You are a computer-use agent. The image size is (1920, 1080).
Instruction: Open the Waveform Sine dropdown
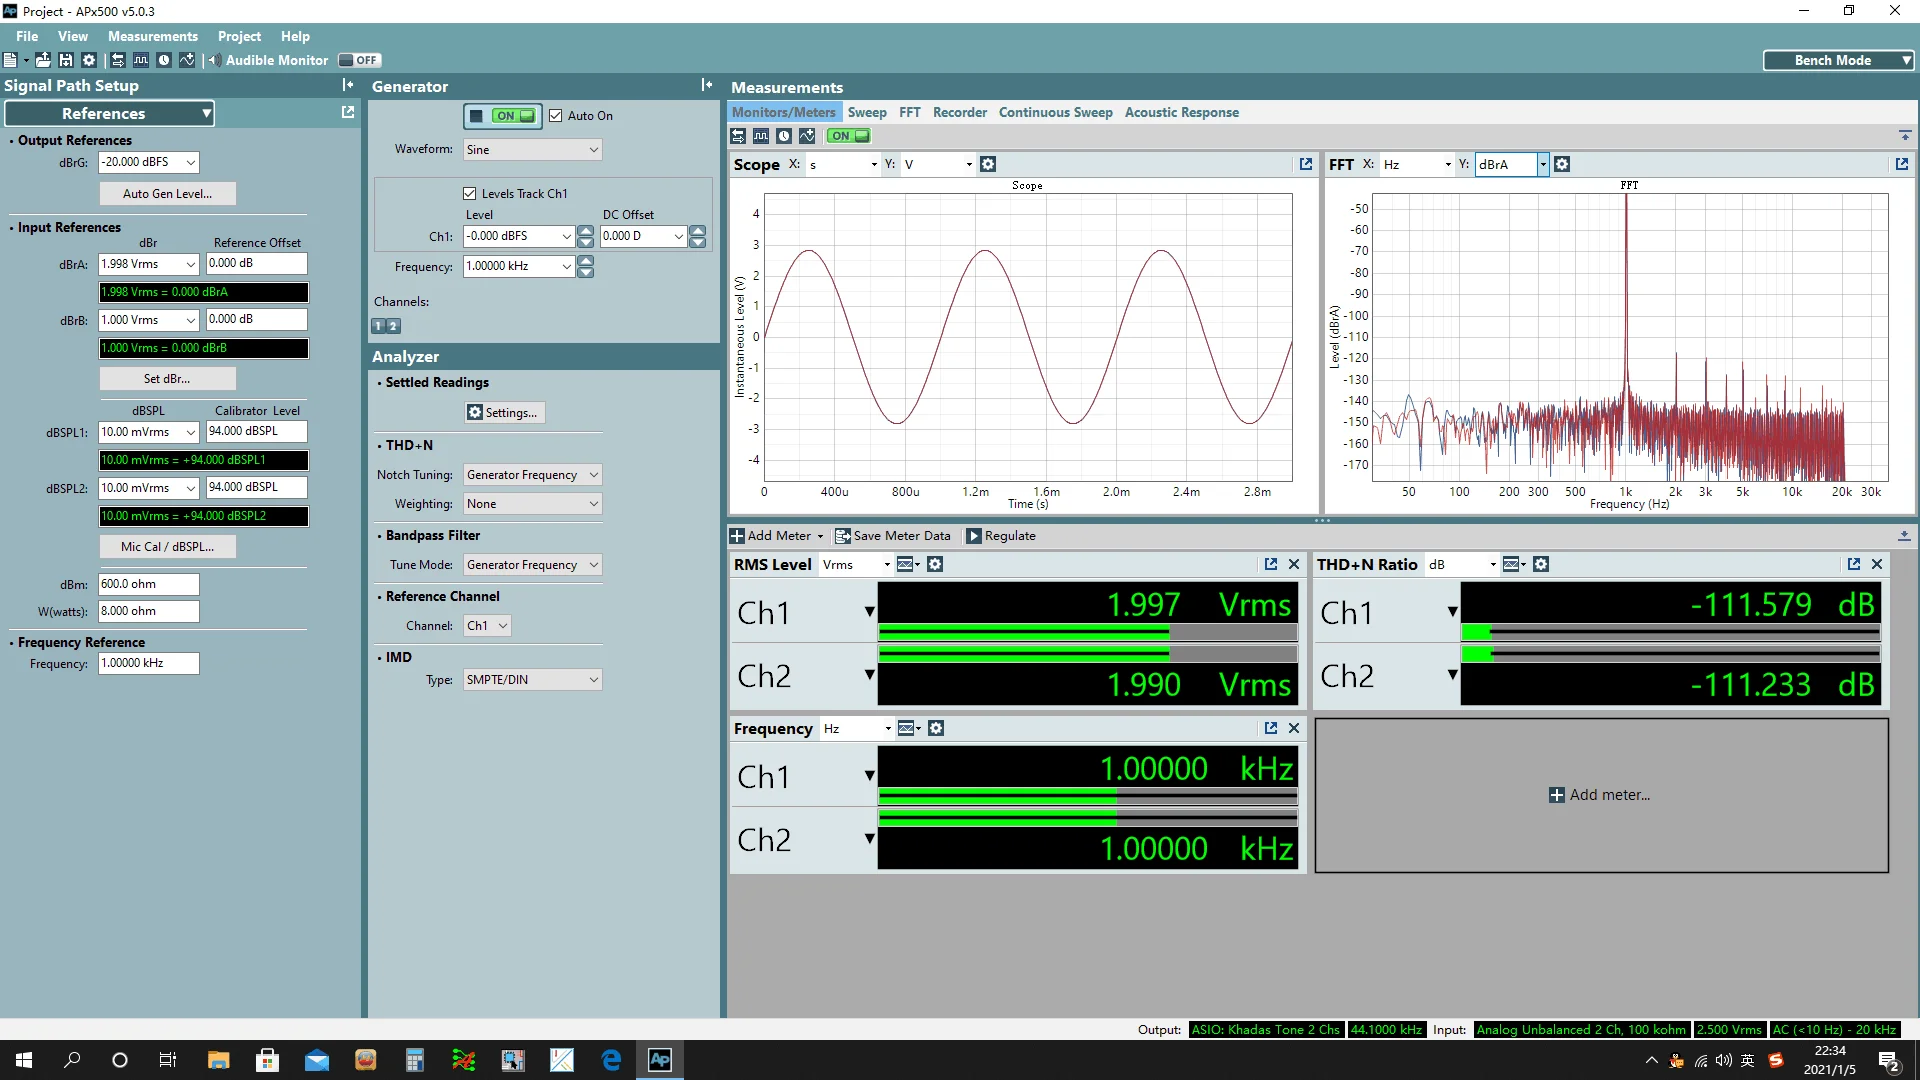[532, 150]
